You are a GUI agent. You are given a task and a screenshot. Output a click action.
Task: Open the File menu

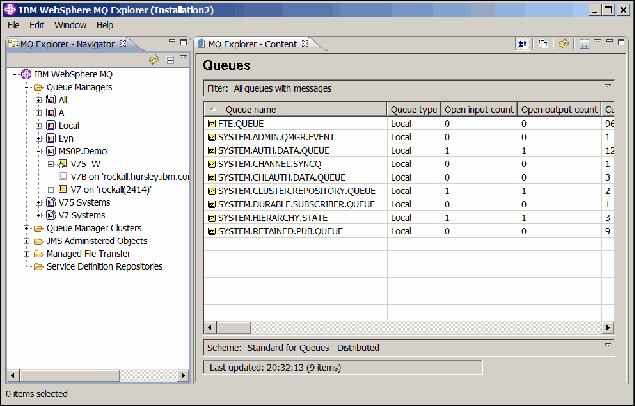tap(13, 25)
